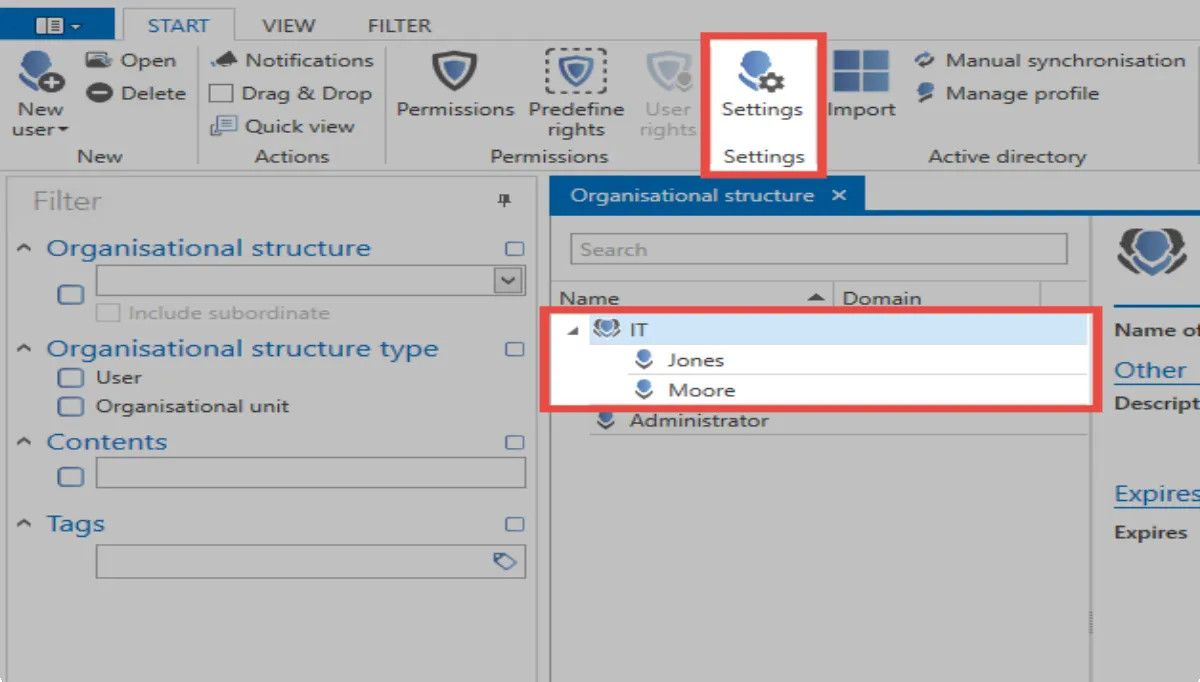Image resolution: width=1200 pixels, height=682 pixels.
Task: Switch to the FILTER ribbon tab
Action: tap(399, 25)
